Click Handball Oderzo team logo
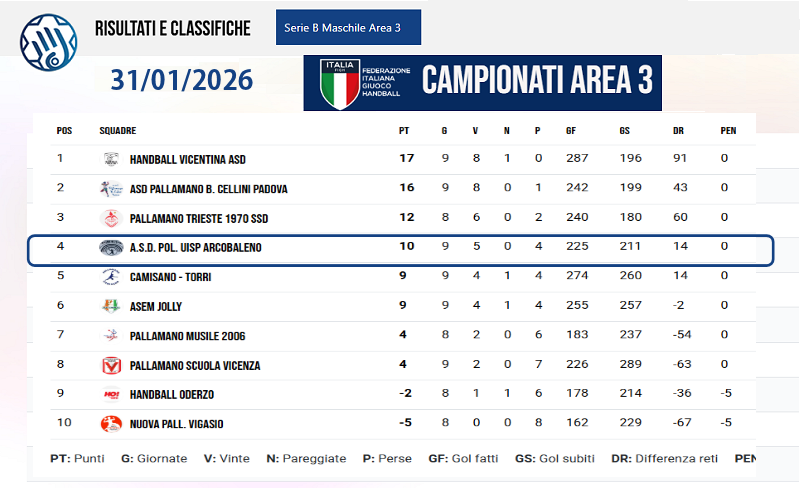 click(x=110, y=394)
